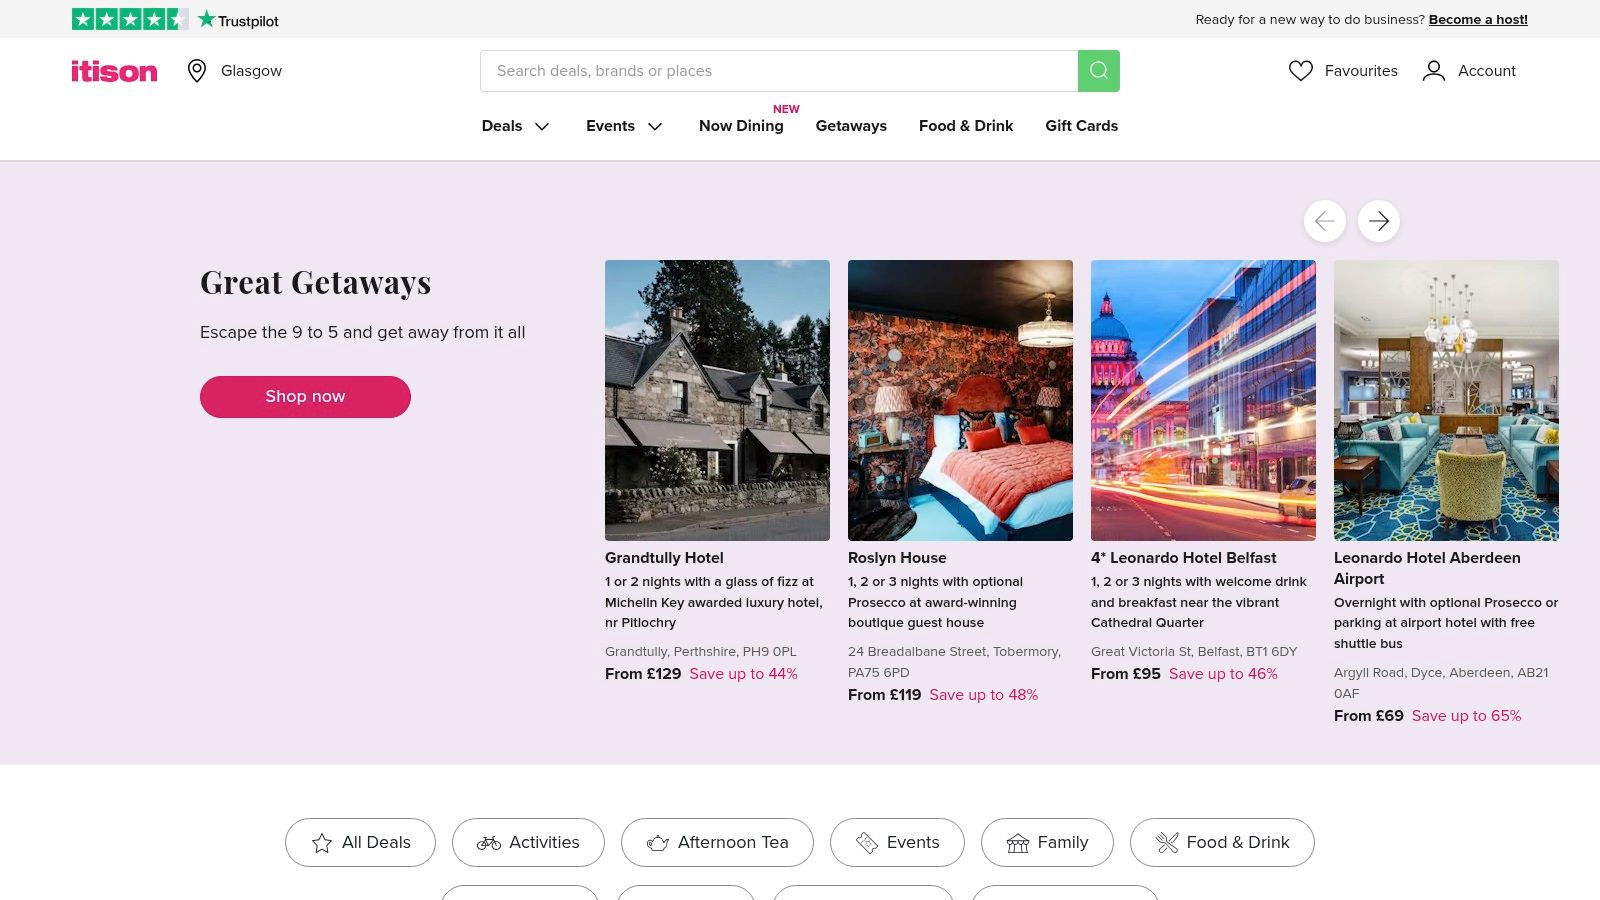Click the Leonardo Hotel Aberdeen Airport title
Screen dimensions: 1600x900
click(1427, 568)
